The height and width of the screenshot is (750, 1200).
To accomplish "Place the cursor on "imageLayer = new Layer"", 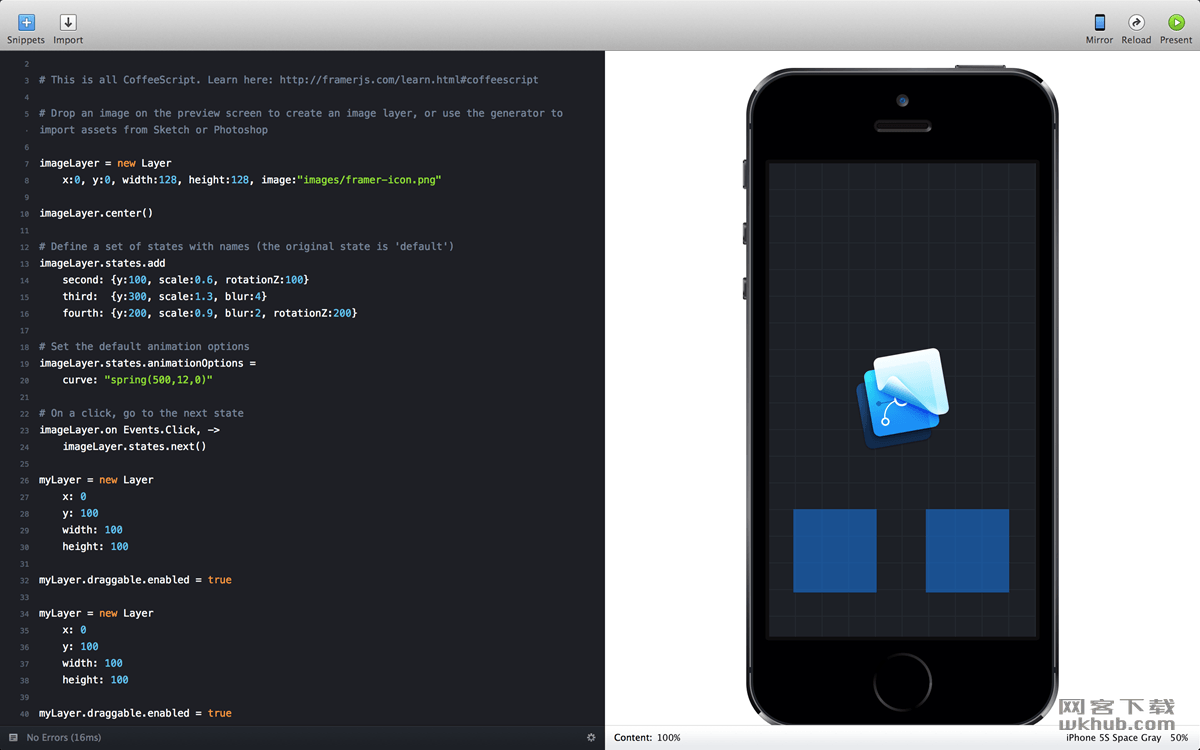I will click(x=105, y=163).
